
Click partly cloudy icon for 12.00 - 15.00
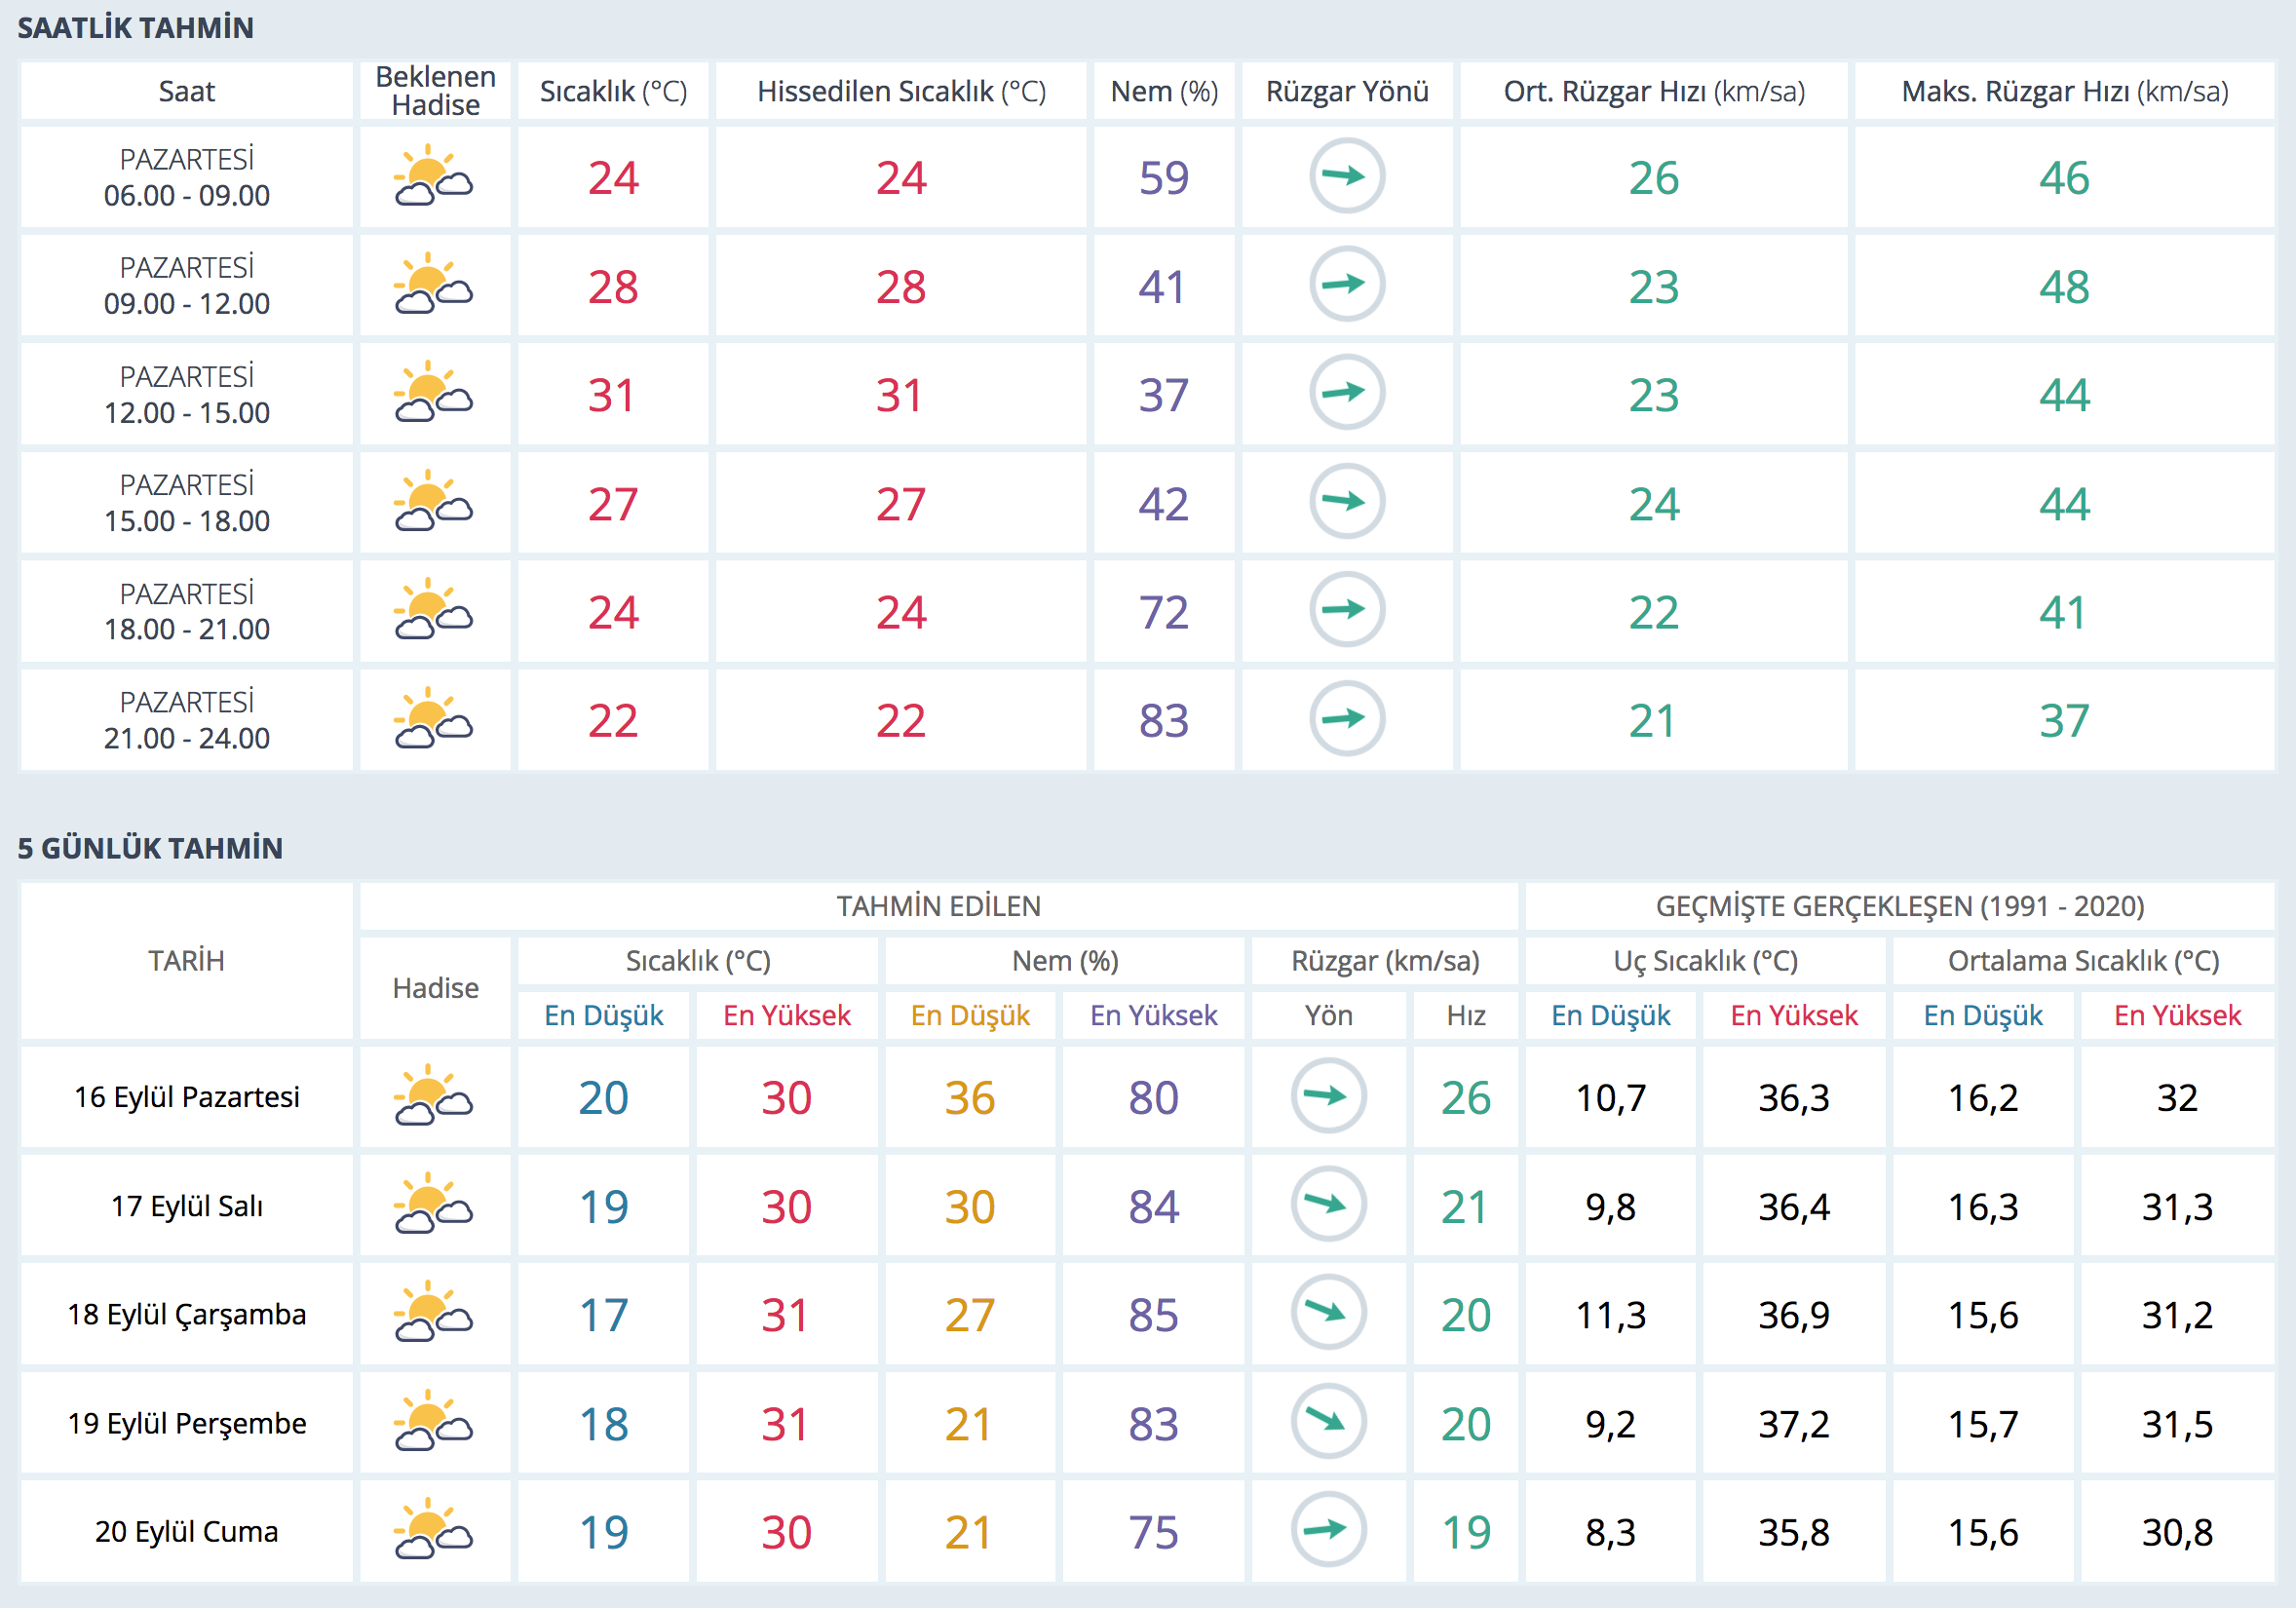coord(434,394)
